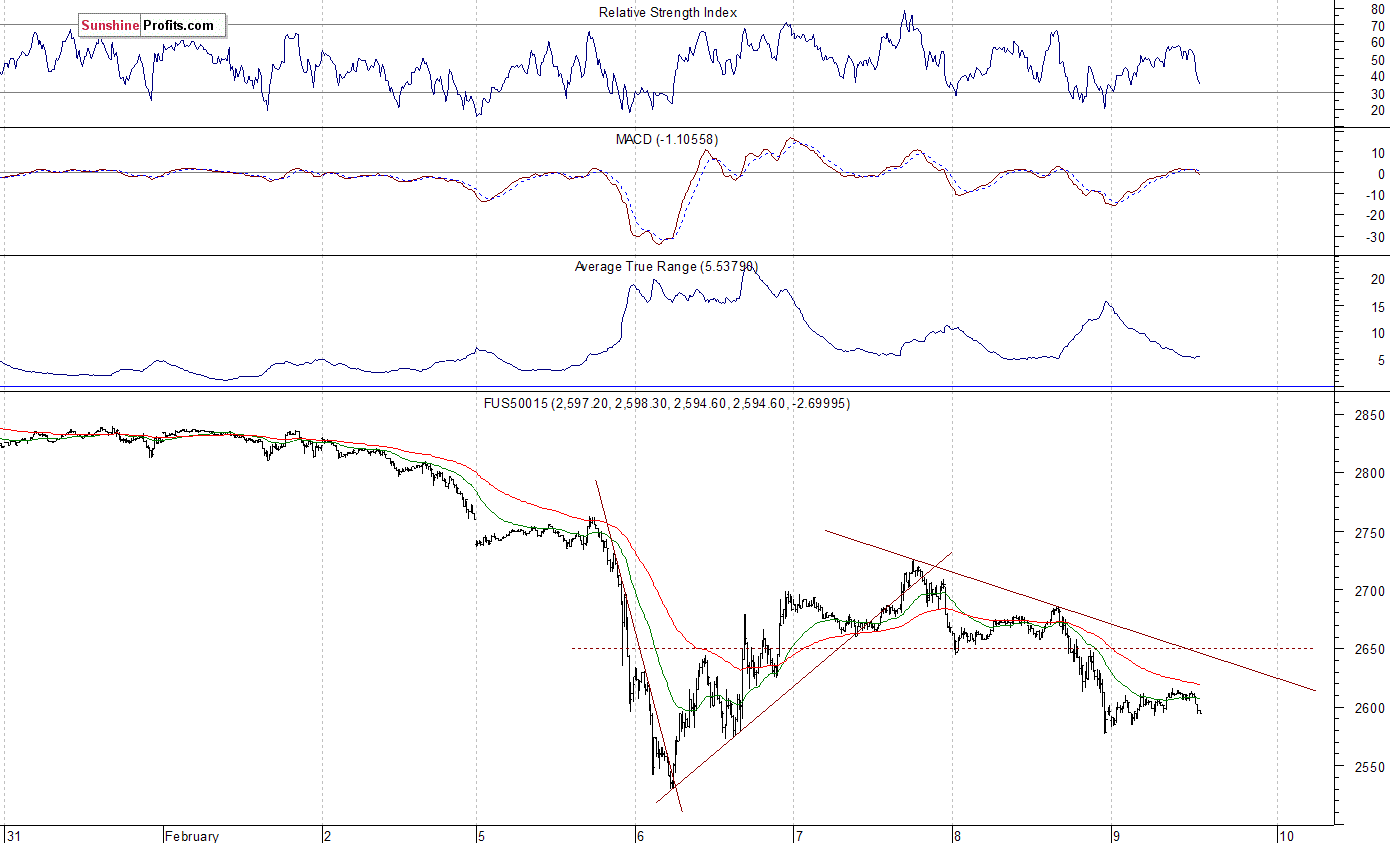
Task: Select the Average True Range (5.53796) title
Action: pos(666,266)
